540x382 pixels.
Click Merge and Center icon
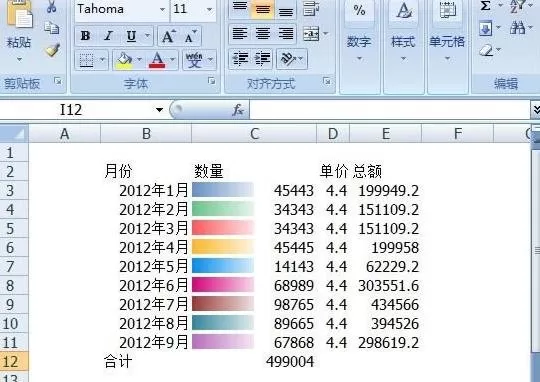tap(311, 34)
